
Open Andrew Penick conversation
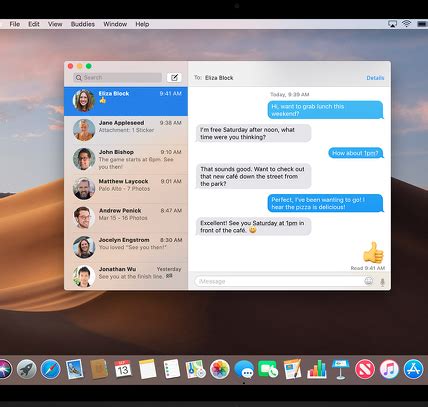[126, 218]
